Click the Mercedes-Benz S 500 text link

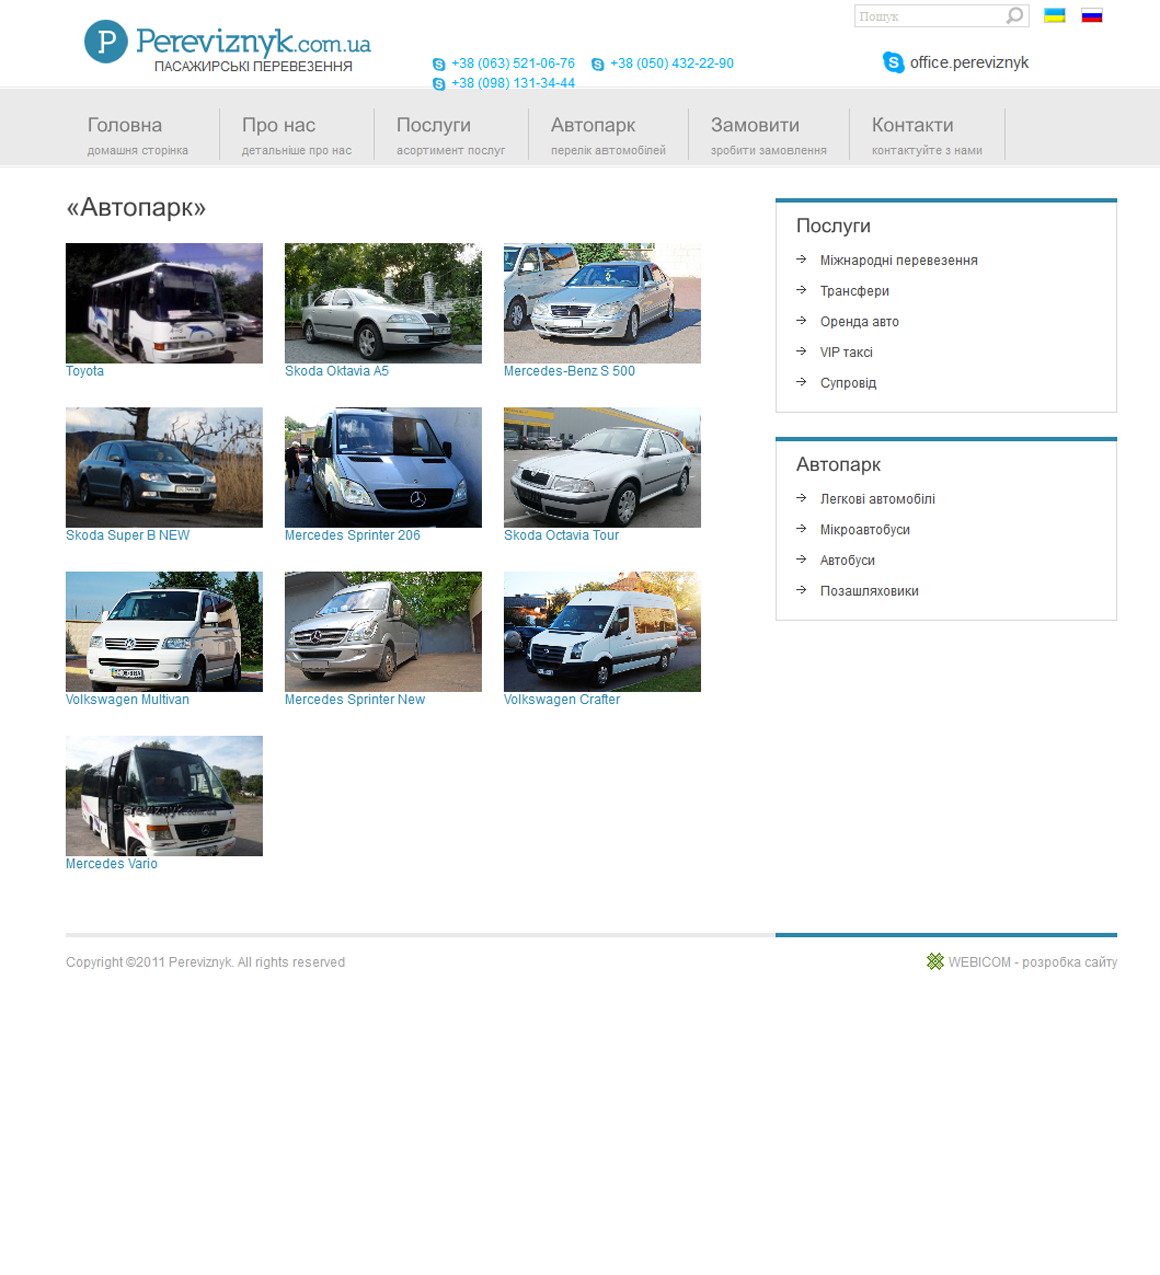(x=569, y=371)
